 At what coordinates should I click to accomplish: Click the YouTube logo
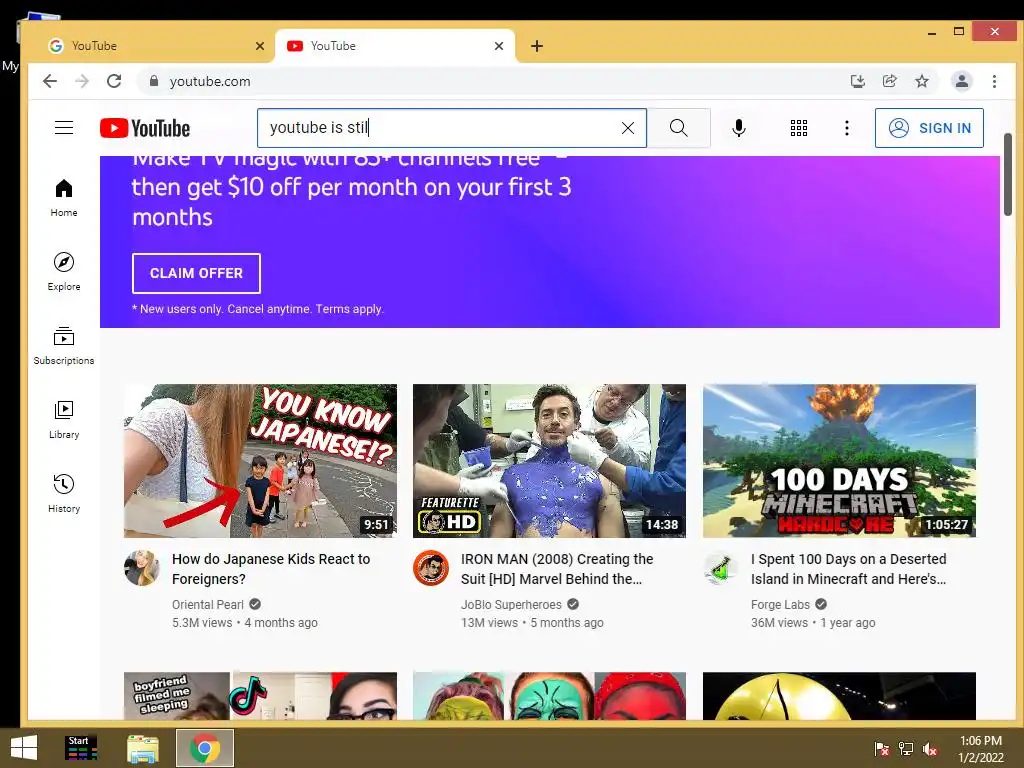point(145,128)
